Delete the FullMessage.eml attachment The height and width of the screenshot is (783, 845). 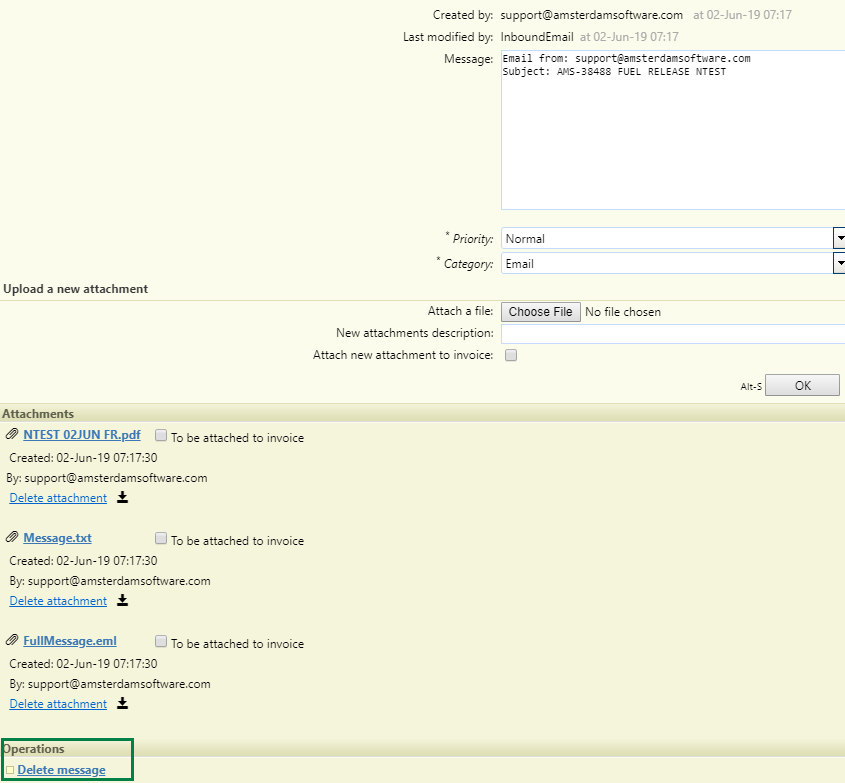click(x=57, y=703)
